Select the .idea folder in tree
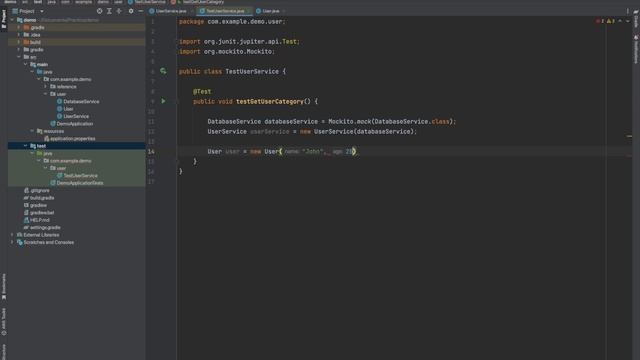 [35, 35]
